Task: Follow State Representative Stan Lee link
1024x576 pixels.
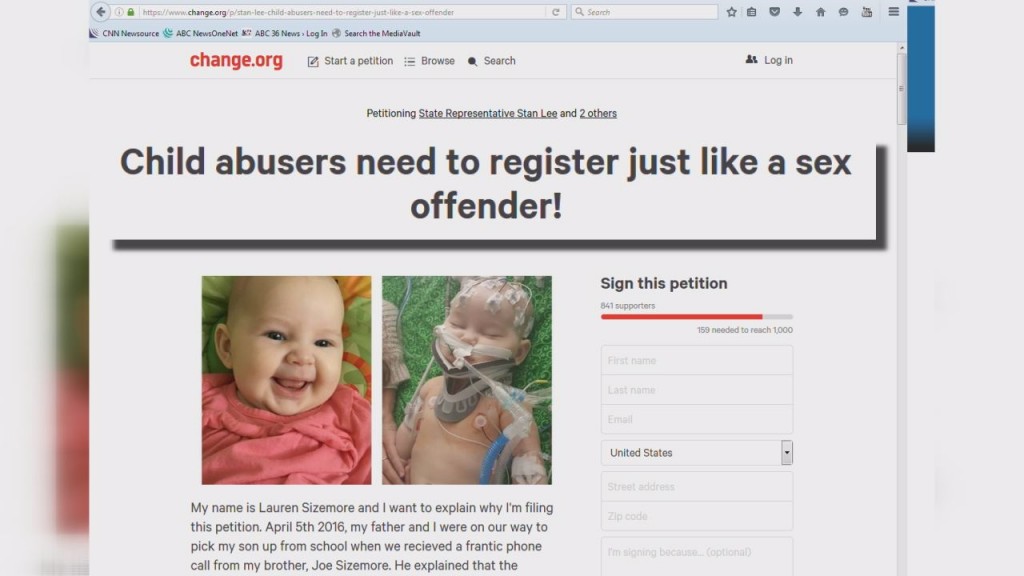Action: pos(488,113)
